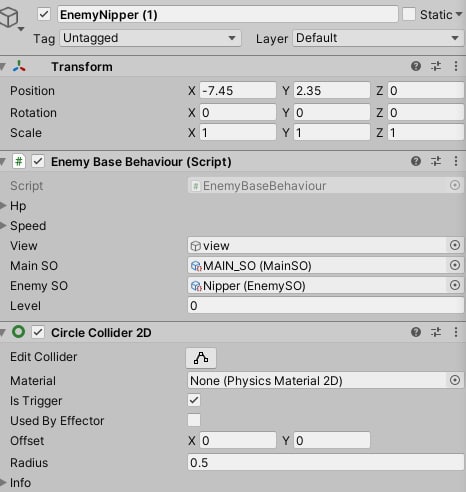The height and width of the screenshot is (492, 466).
Task: Open Enemy Base Behaviour help icon
Action: [416, 161]
